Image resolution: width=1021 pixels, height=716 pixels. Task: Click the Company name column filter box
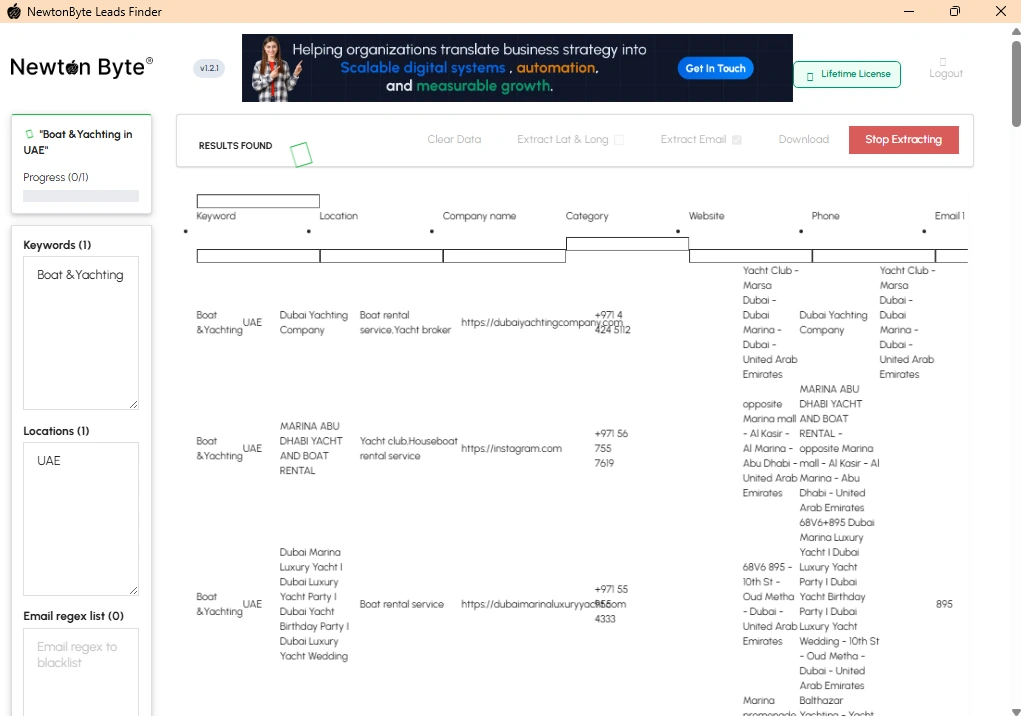(504, 256)
